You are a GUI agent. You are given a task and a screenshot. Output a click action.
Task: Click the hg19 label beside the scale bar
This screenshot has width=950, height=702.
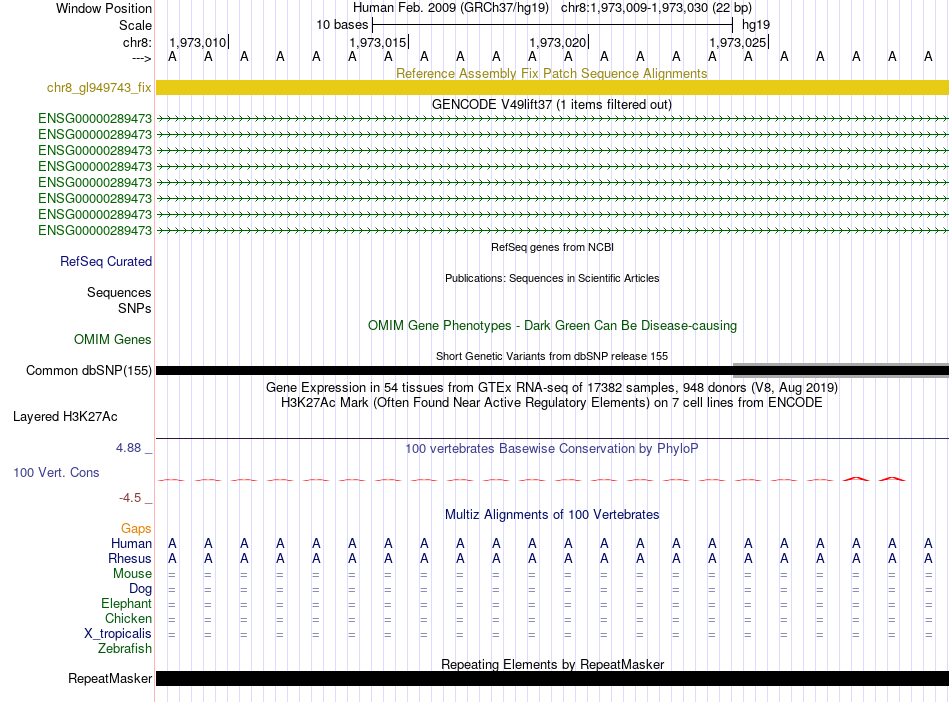pos(756,25)
